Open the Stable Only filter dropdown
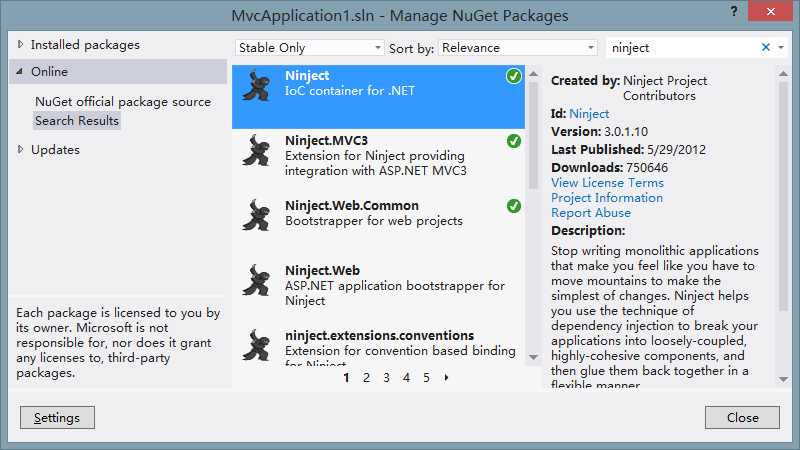The image size is (800, 450). pyautogui.click(x=309, y=47)
